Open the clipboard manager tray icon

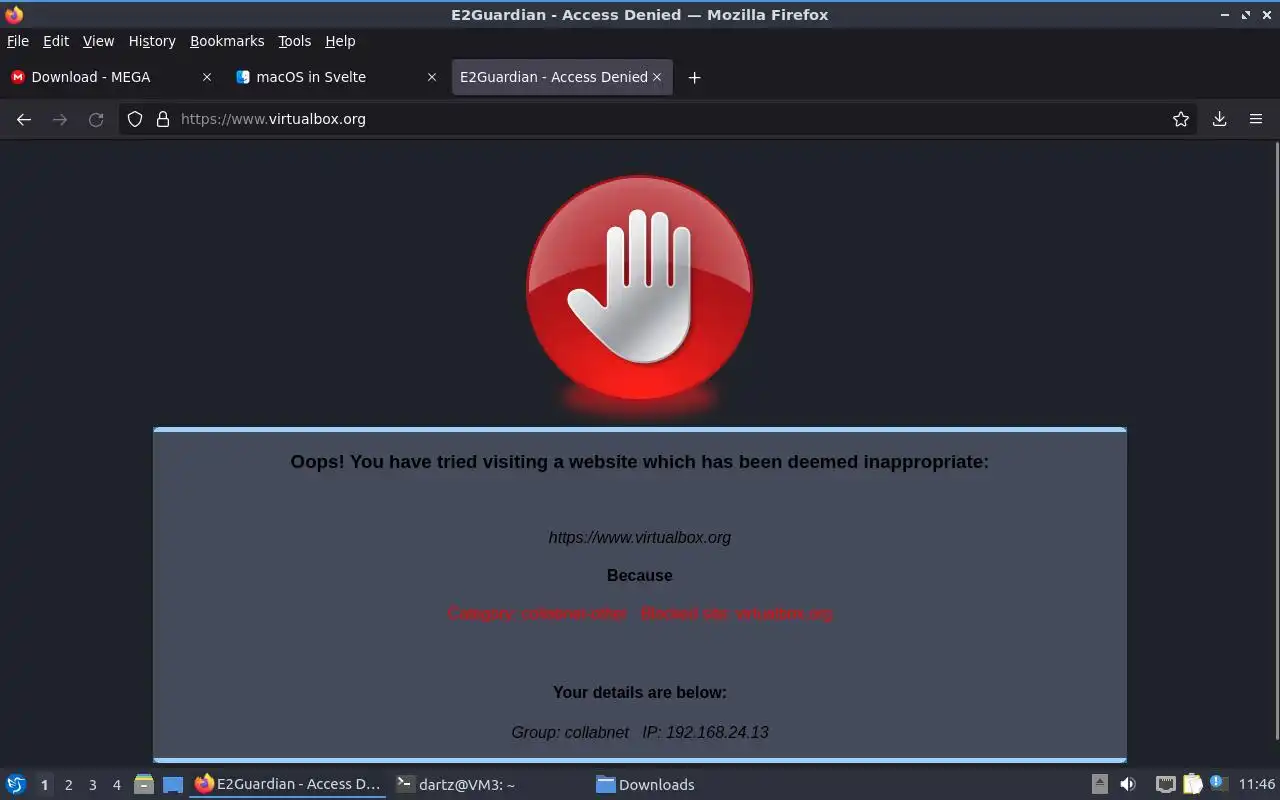1192,784
